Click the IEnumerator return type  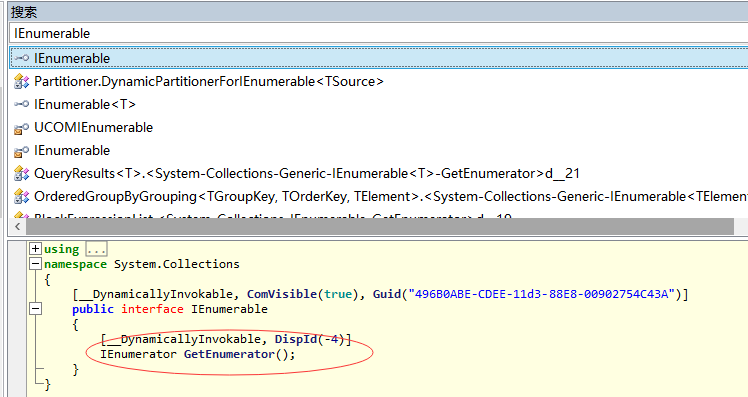point(138,354)
